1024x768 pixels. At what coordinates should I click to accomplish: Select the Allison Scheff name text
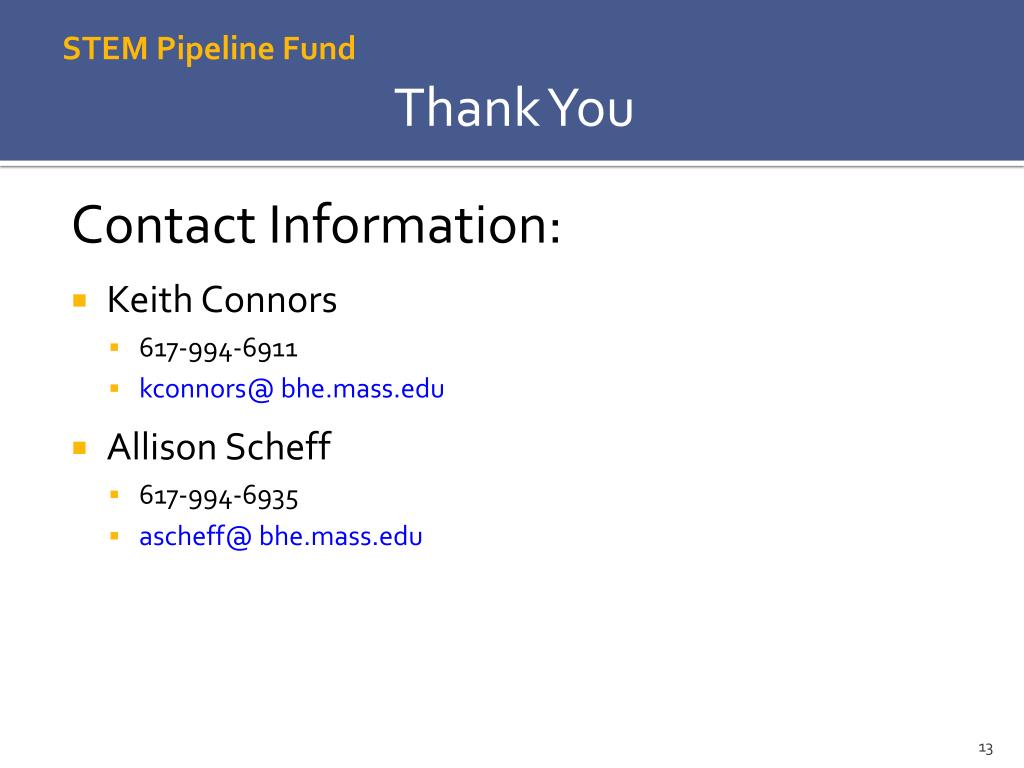point(219,447)
